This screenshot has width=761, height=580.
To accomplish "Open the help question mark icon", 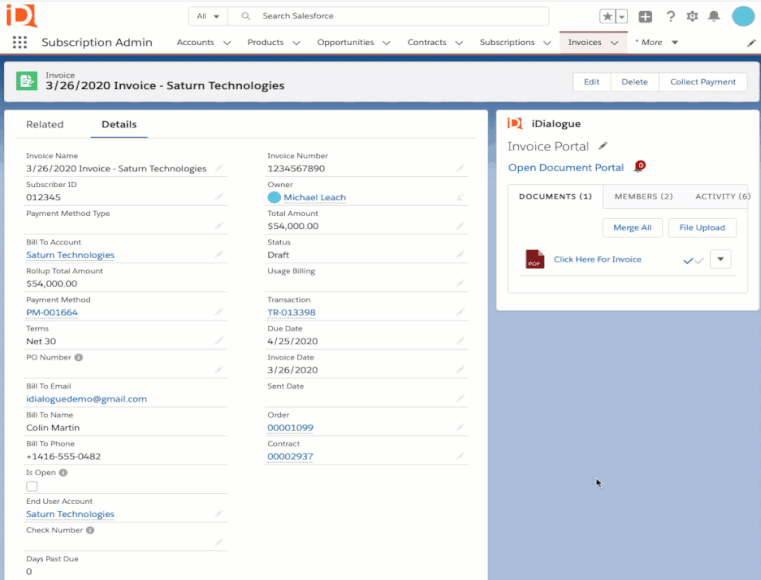I will [x=670, y=17].
